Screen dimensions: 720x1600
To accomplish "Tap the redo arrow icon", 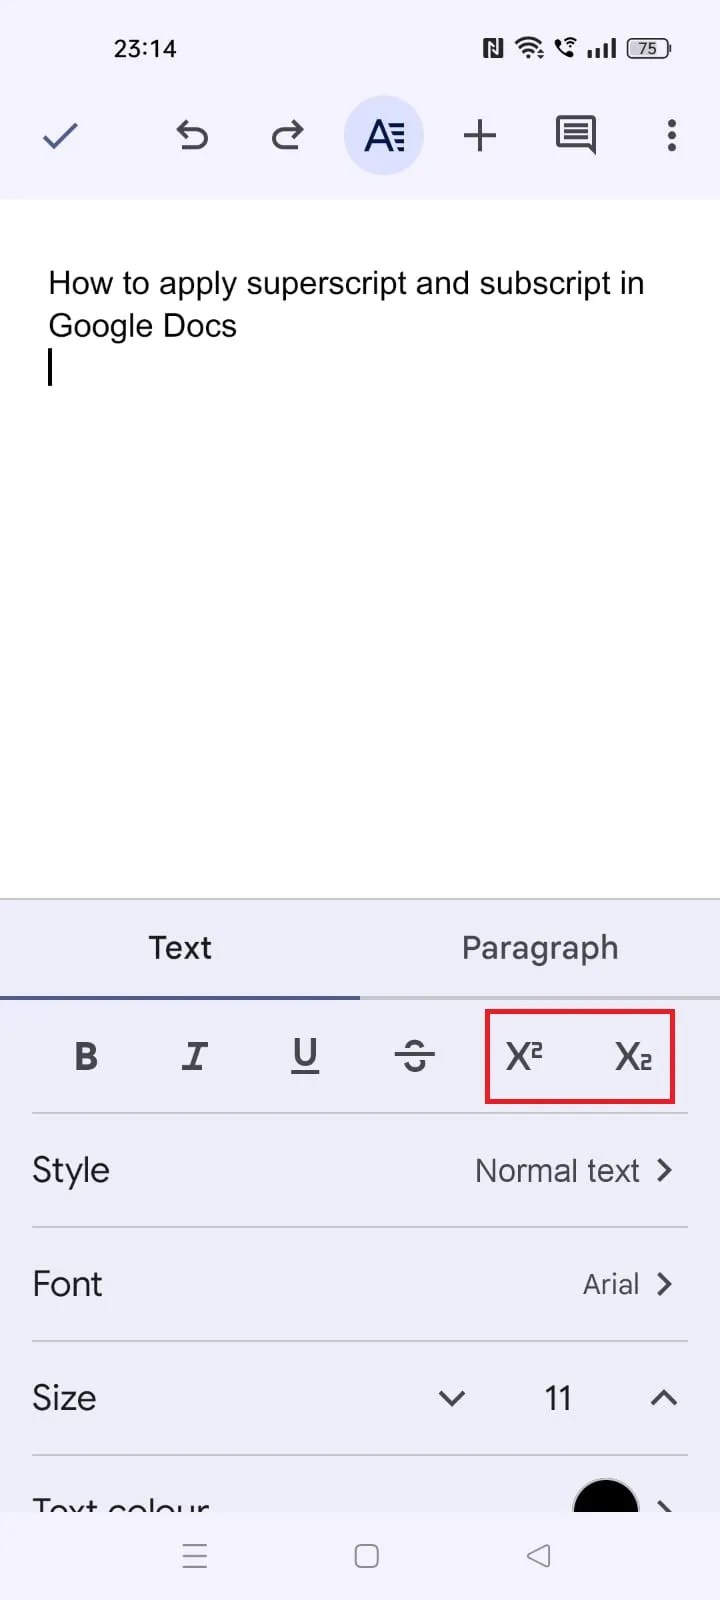I will pyautogui.click(x=287, y=135).
